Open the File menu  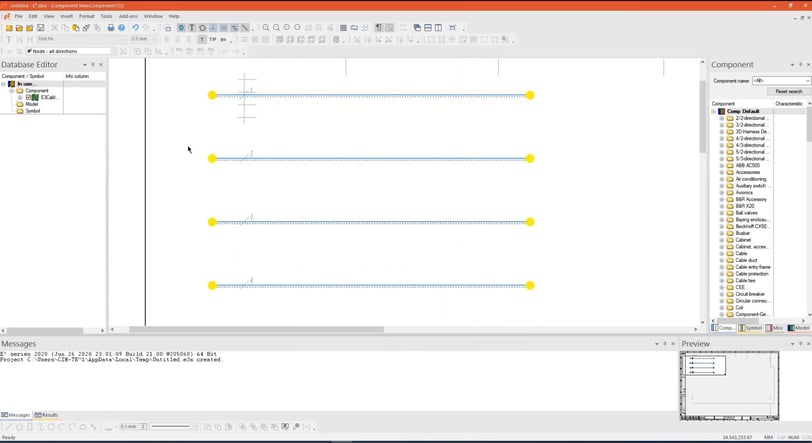click(18, 17)
